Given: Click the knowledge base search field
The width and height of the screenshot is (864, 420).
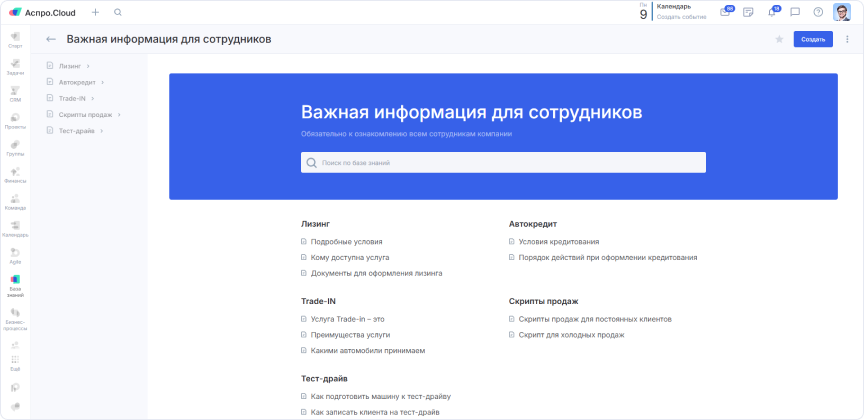Looking at the screenshot, I should (503, 162).
